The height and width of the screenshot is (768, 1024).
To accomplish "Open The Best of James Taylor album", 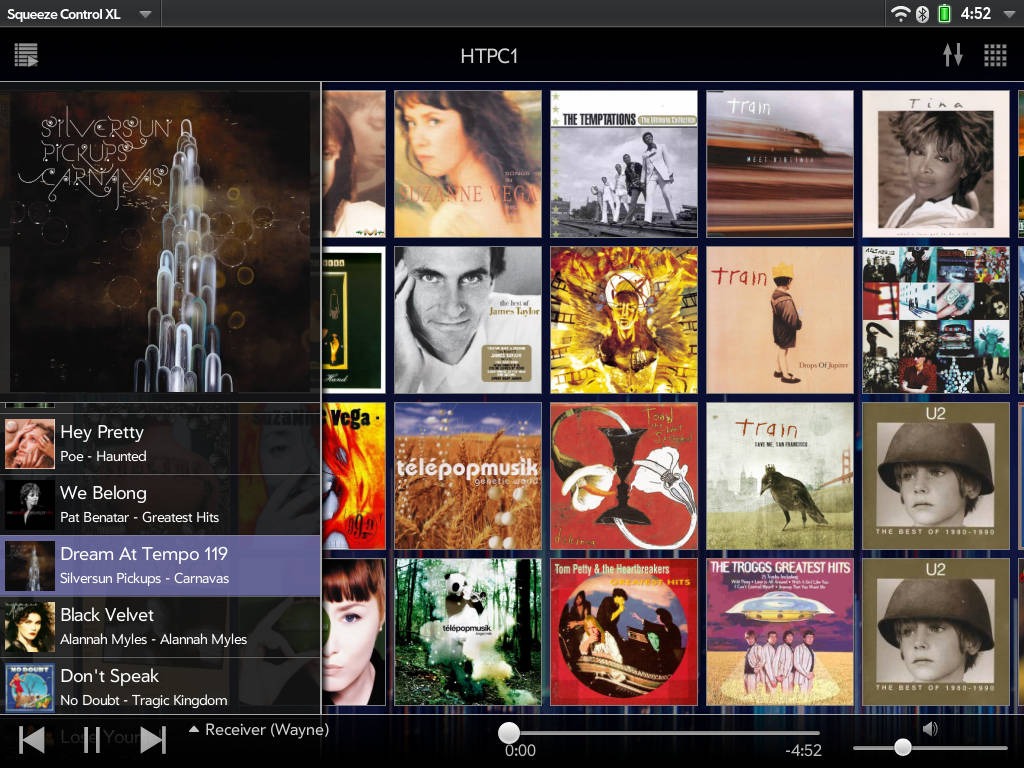I will [x=468, y=320].
